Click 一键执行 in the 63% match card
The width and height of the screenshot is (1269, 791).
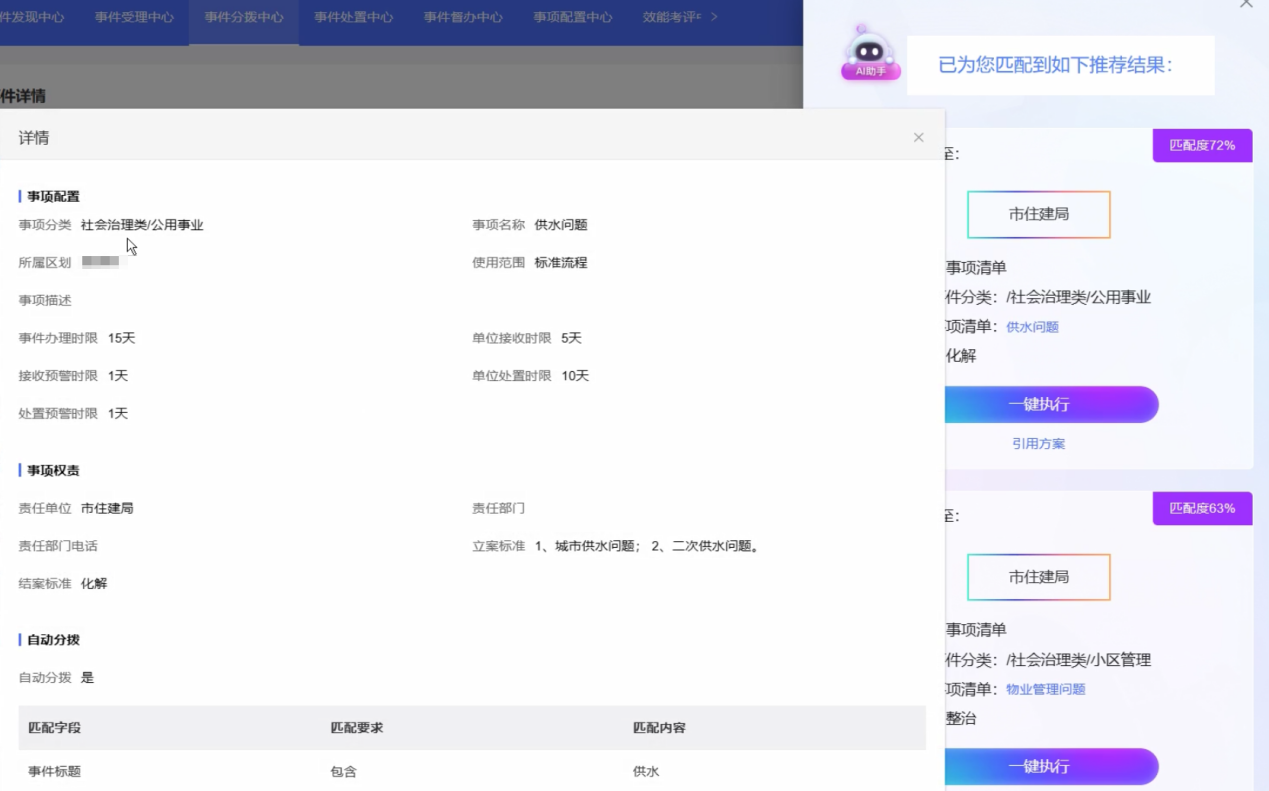click(x=1039, y=766)
